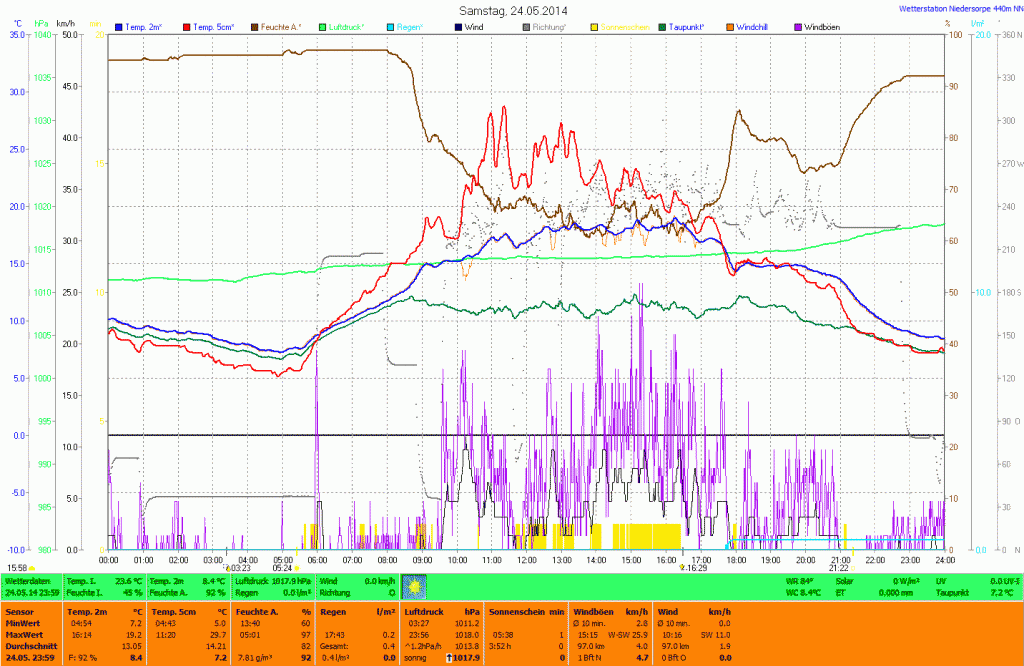Click the yellow Sonnenschein legend swatch
Image resolution: width=1024 pixels, height=666 pixels.
click(x=595, y=26)
